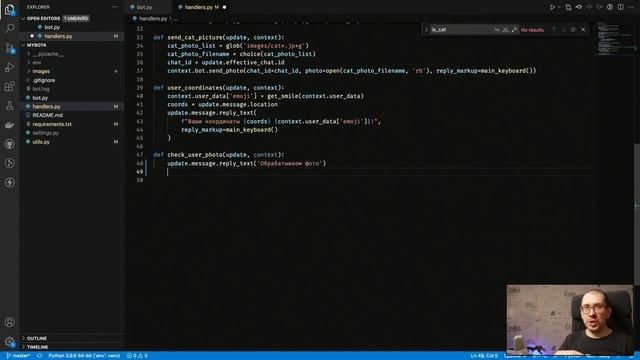Screen dimensions: 640x360
Task: Open the Testing flask view
Action: [9, 105]
